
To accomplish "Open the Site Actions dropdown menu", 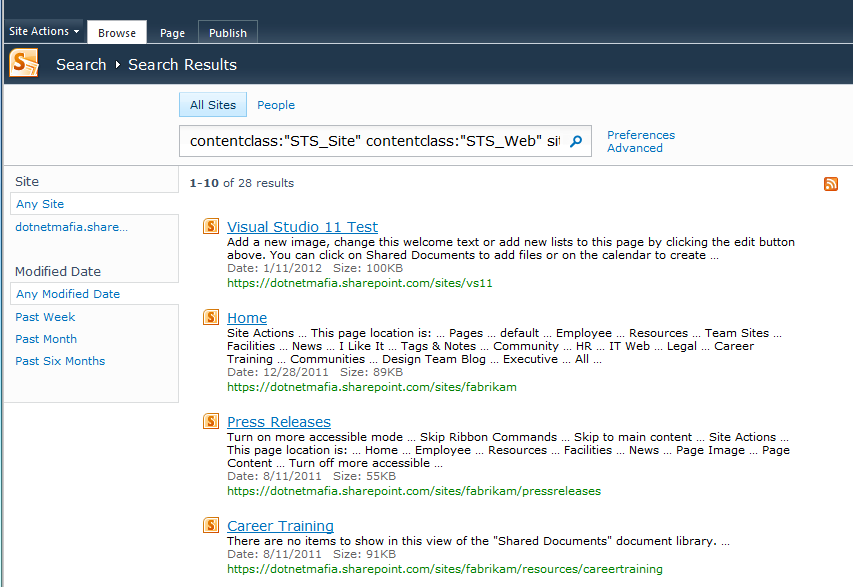I will pyautogui.click(x=44, y=32).
